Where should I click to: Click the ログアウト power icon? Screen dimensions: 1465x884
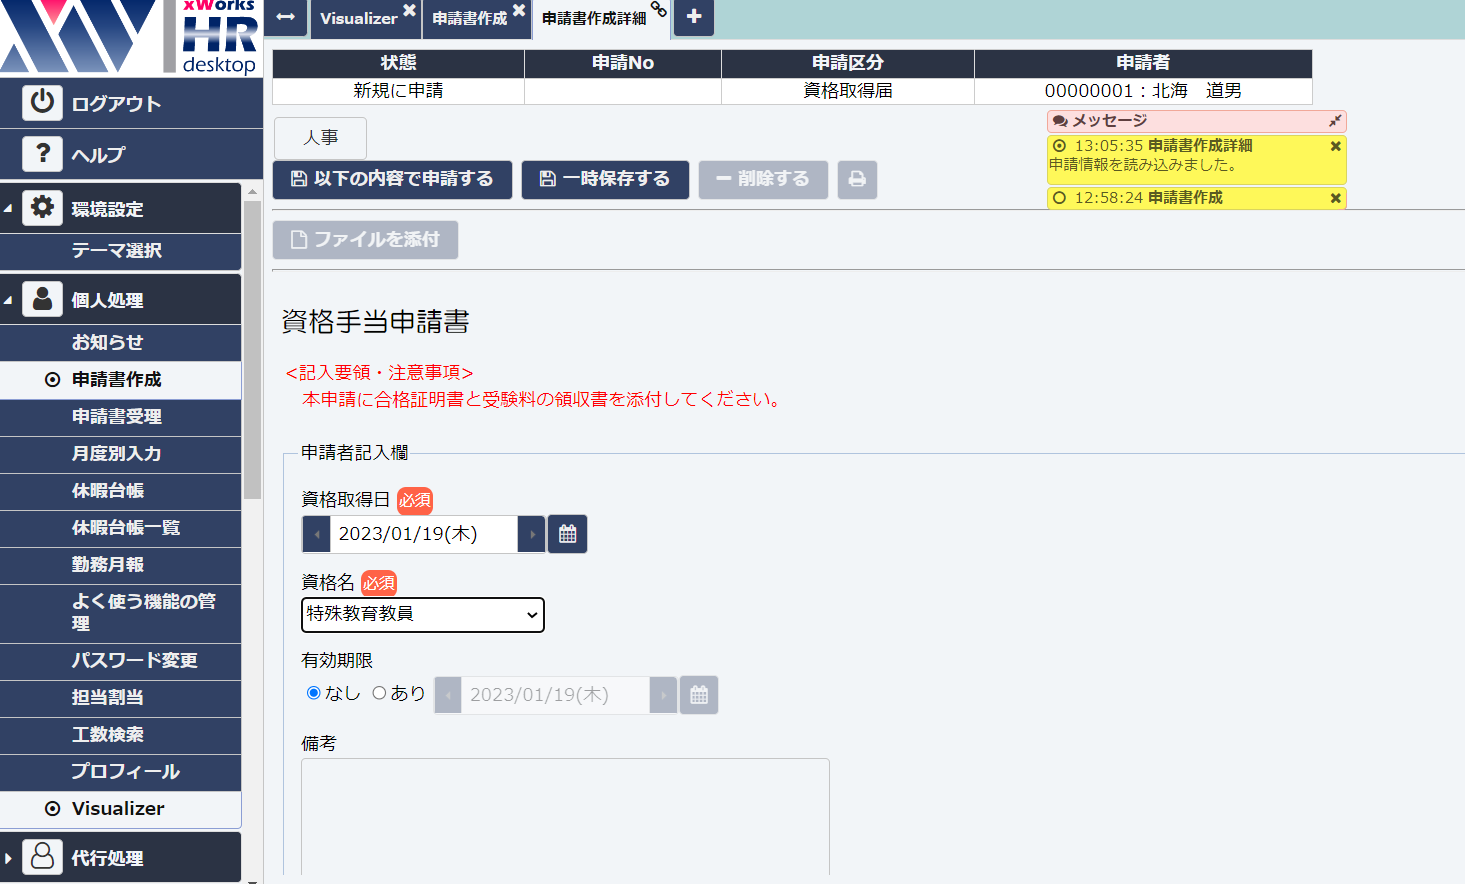(42, 103)
